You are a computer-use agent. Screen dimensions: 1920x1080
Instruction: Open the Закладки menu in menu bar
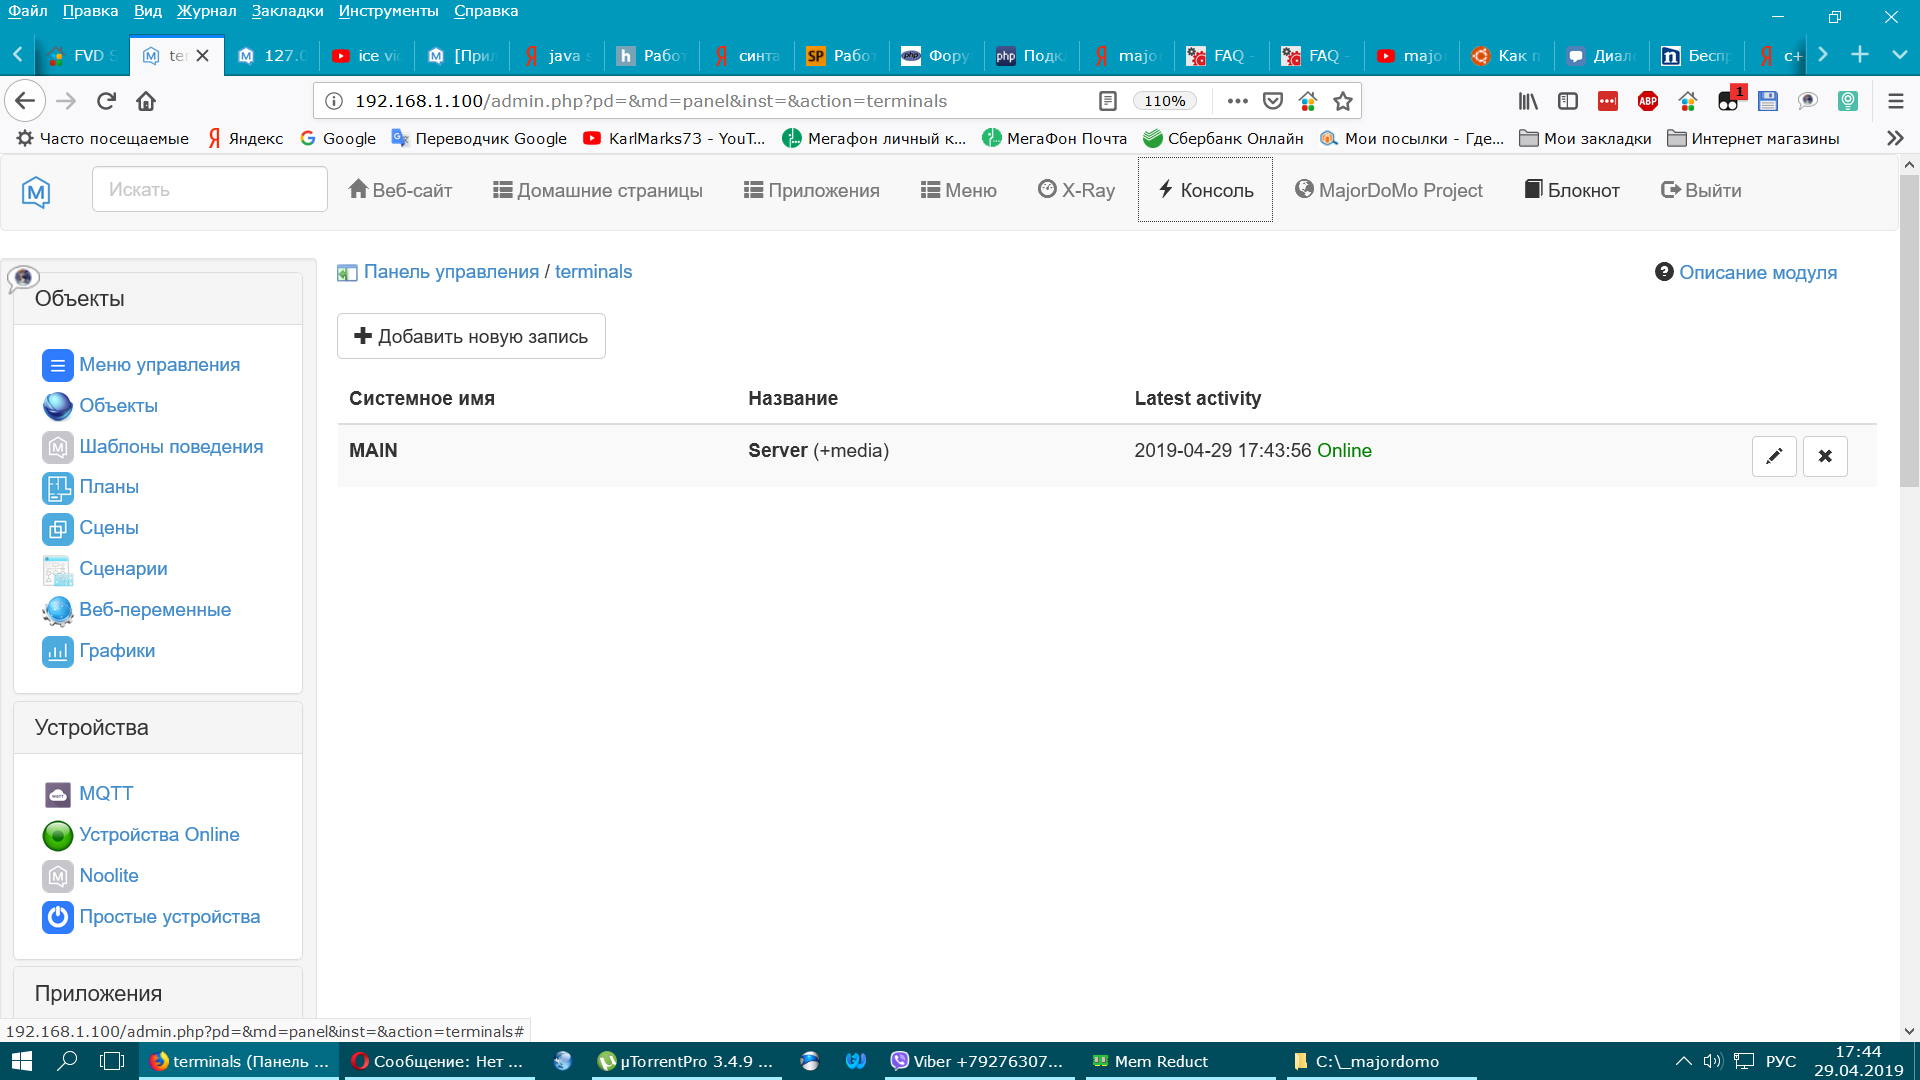pos(287,11)
